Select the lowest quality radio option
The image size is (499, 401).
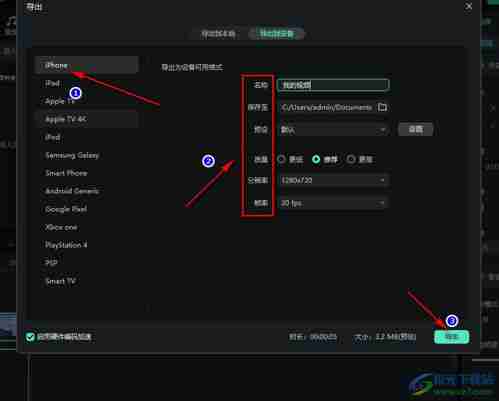[x=281, y=159]
